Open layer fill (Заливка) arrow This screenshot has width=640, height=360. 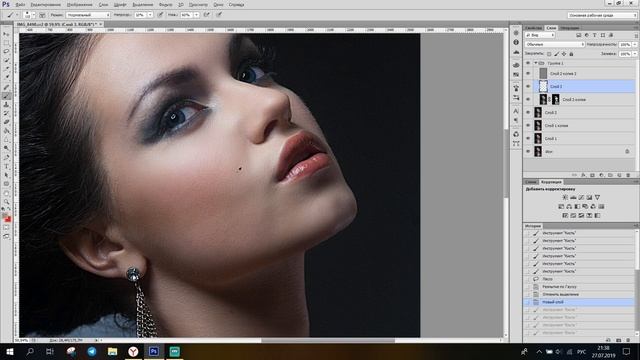coord(635,54)
